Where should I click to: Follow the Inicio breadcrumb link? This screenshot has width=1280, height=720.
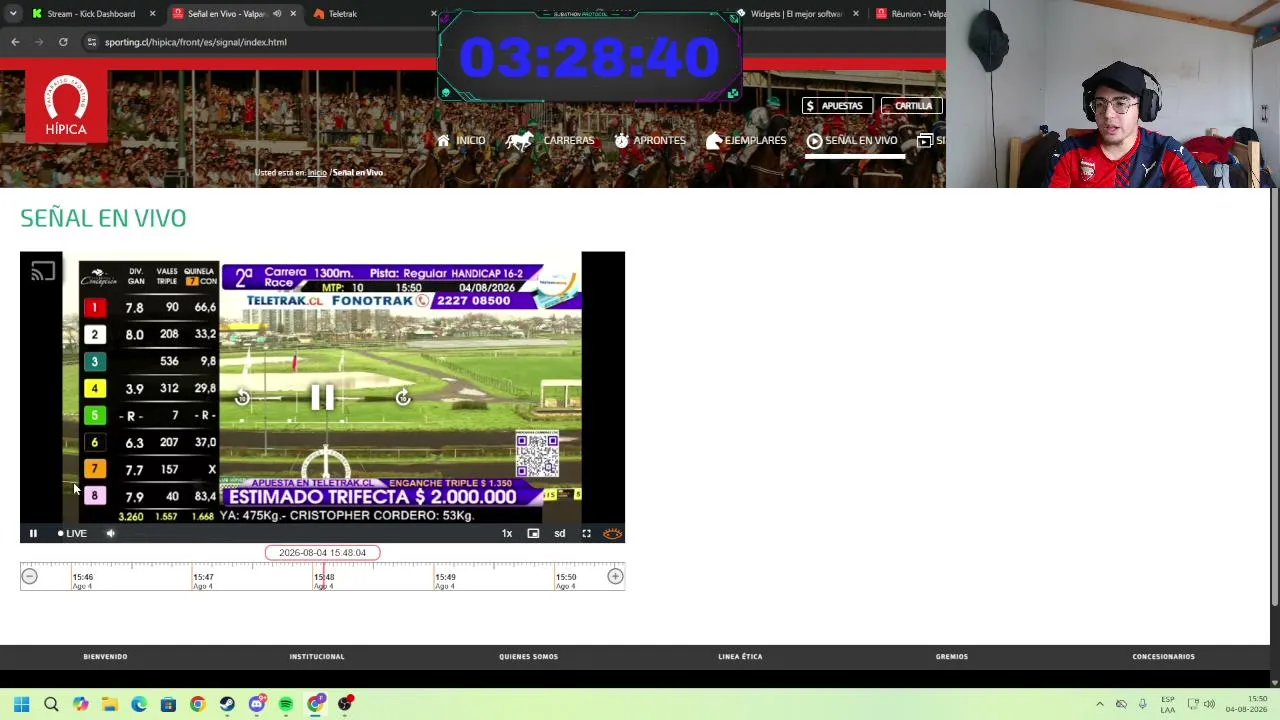[317, 173]
